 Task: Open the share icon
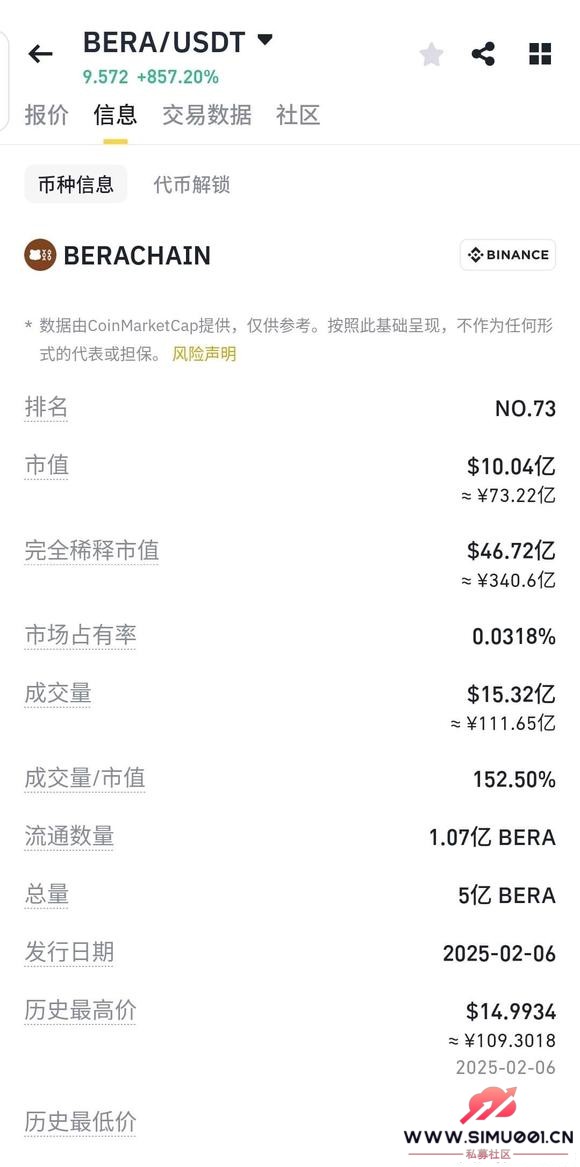[483, 54]
